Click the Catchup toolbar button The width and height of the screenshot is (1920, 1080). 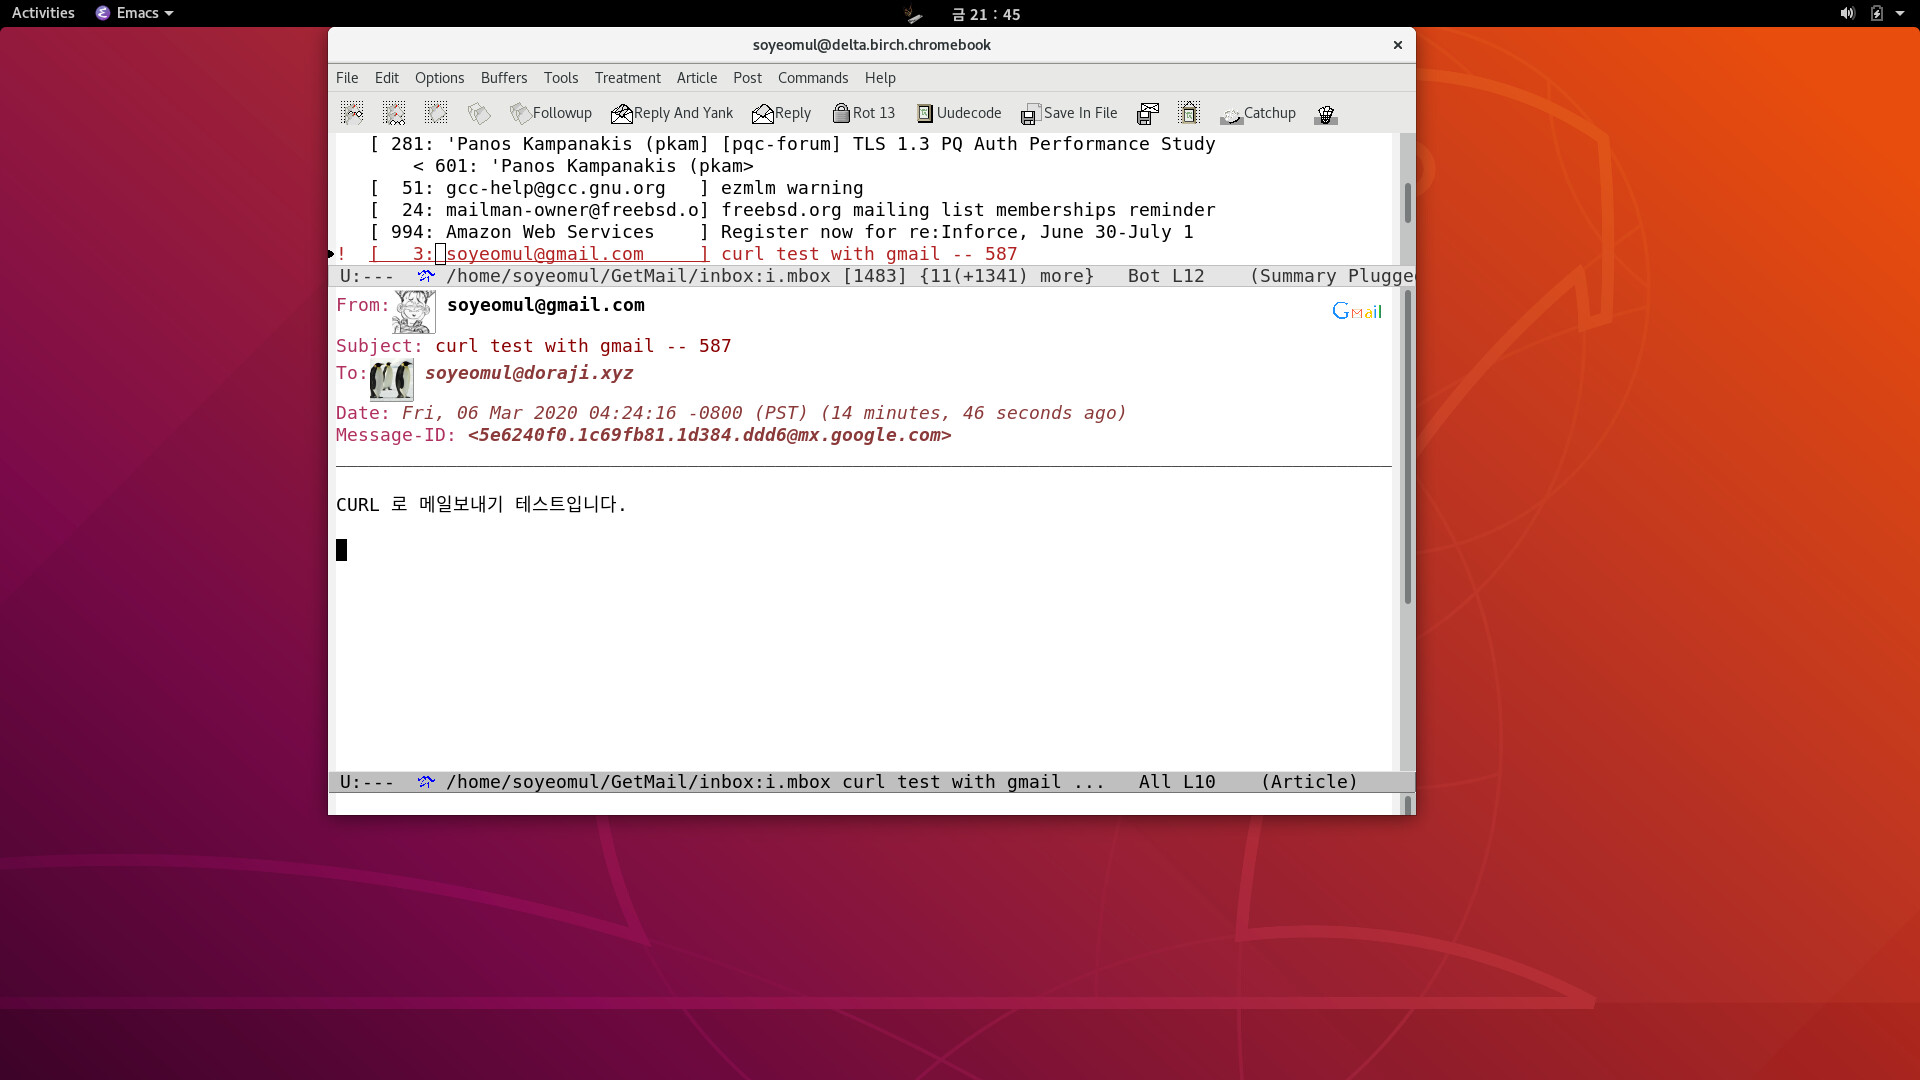[x=1258, y=113]
